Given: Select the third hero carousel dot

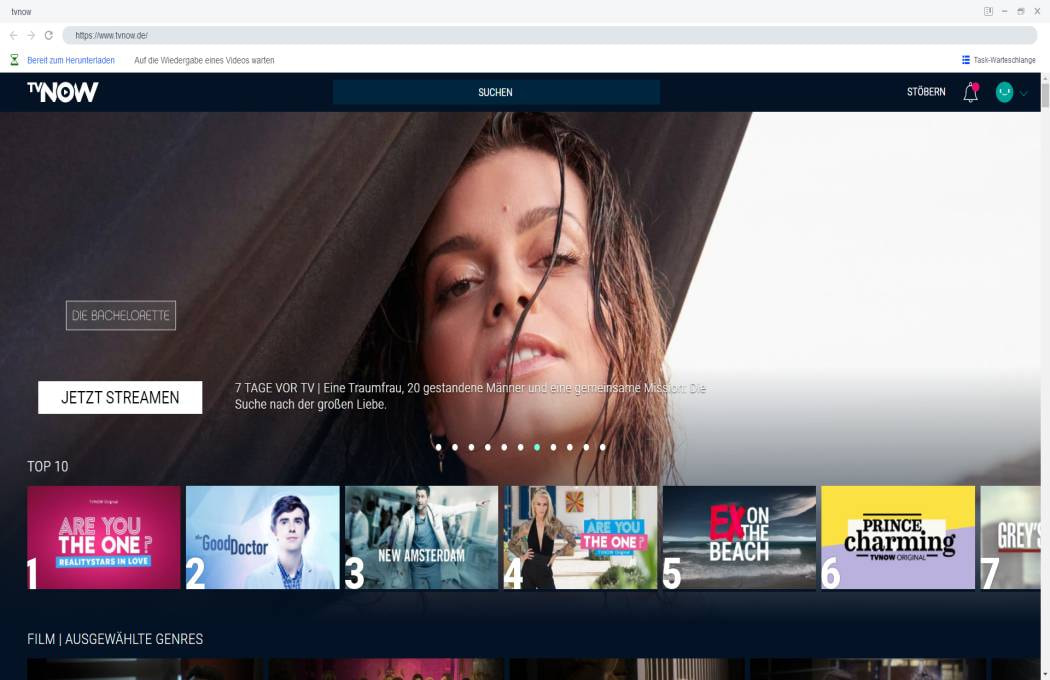Looking at the screenshot, I should tap(471, 447).
